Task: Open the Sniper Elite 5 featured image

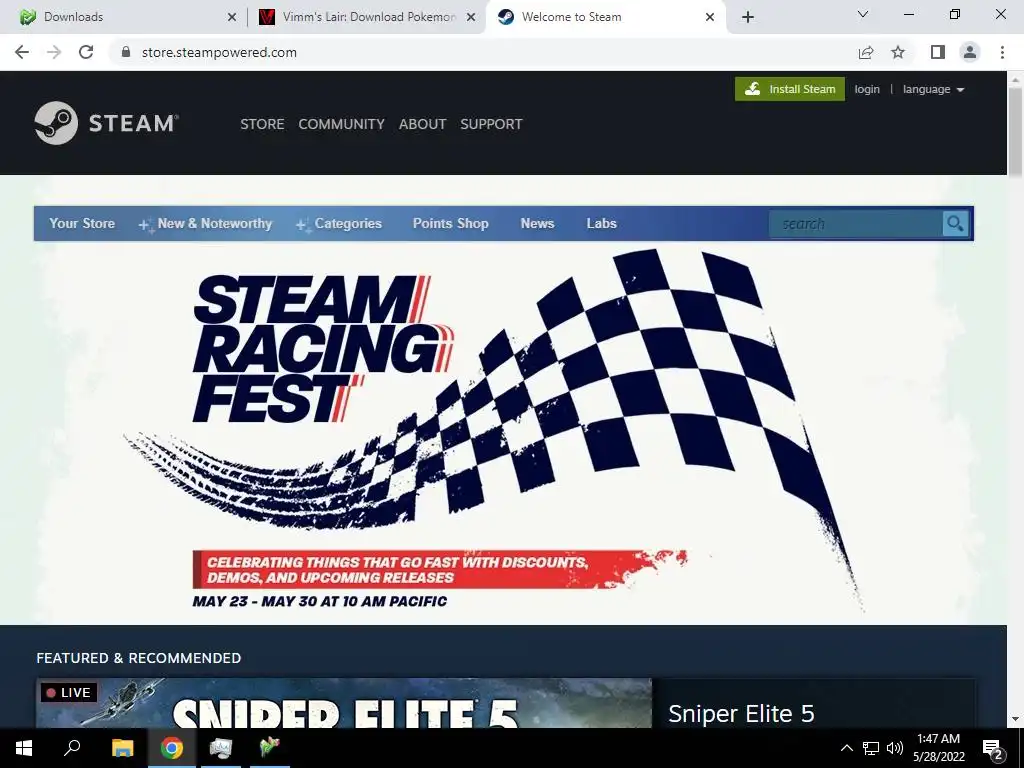Action: pos(344,703)
